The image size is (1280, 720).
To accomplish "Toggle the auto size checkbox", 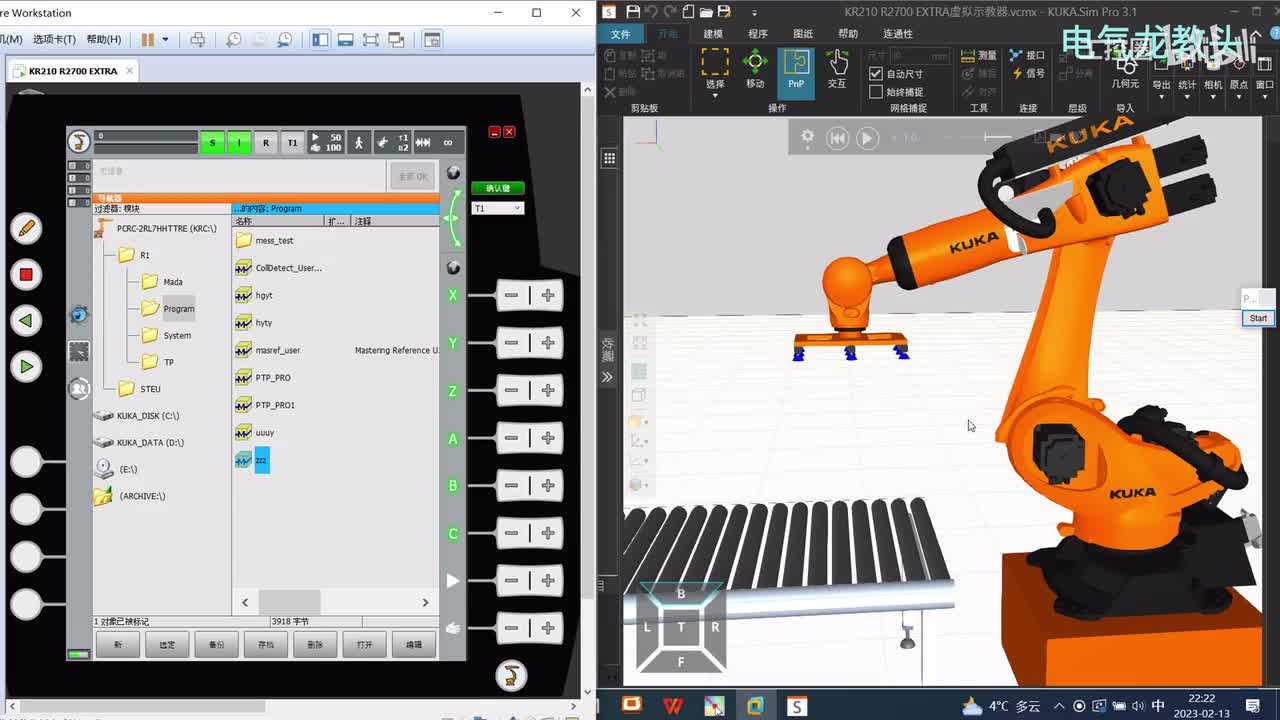I will coord(876,74).
